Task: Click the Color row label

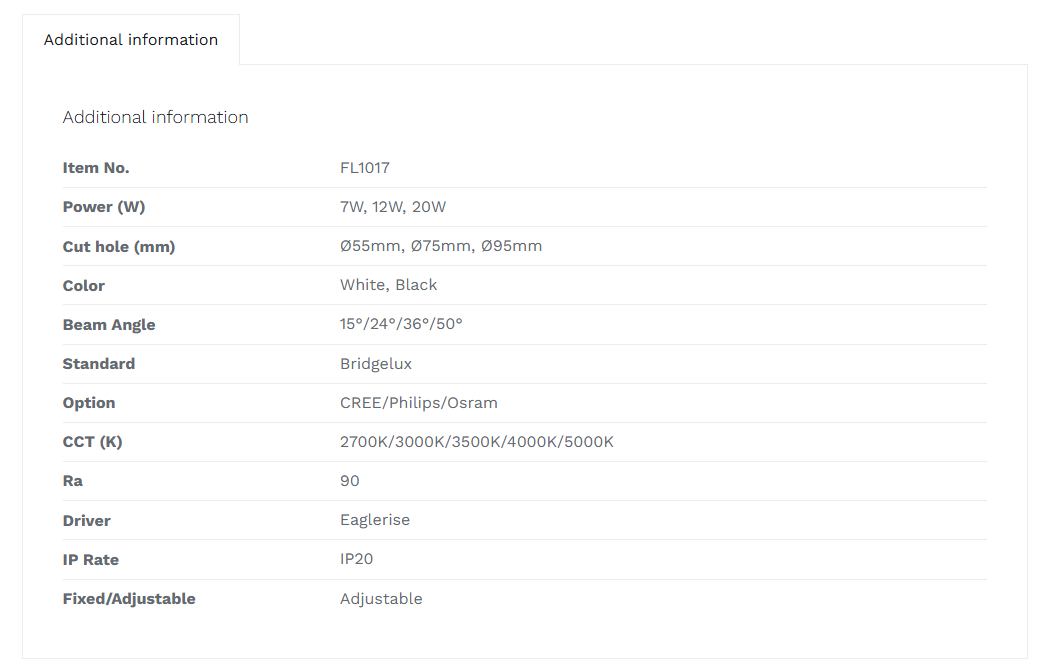Action: coord(83,286)
